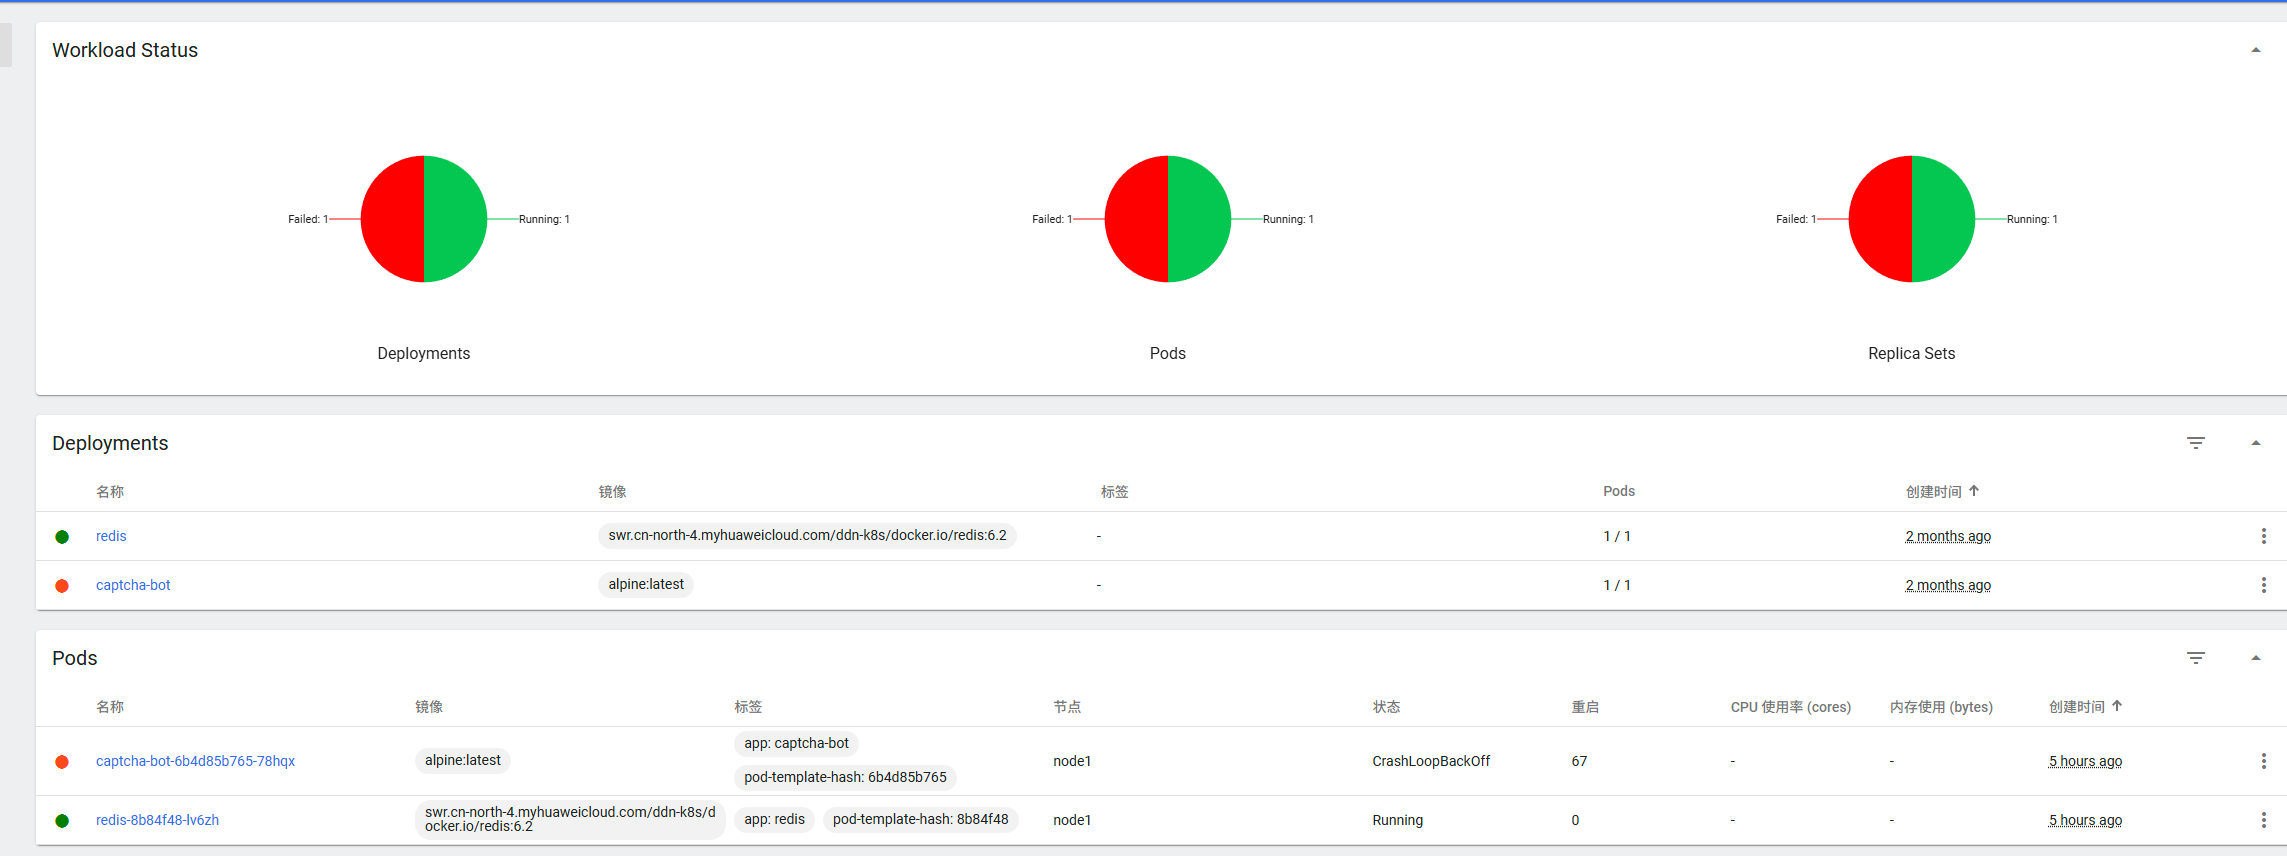Click restart count 67

[1579, 761]
